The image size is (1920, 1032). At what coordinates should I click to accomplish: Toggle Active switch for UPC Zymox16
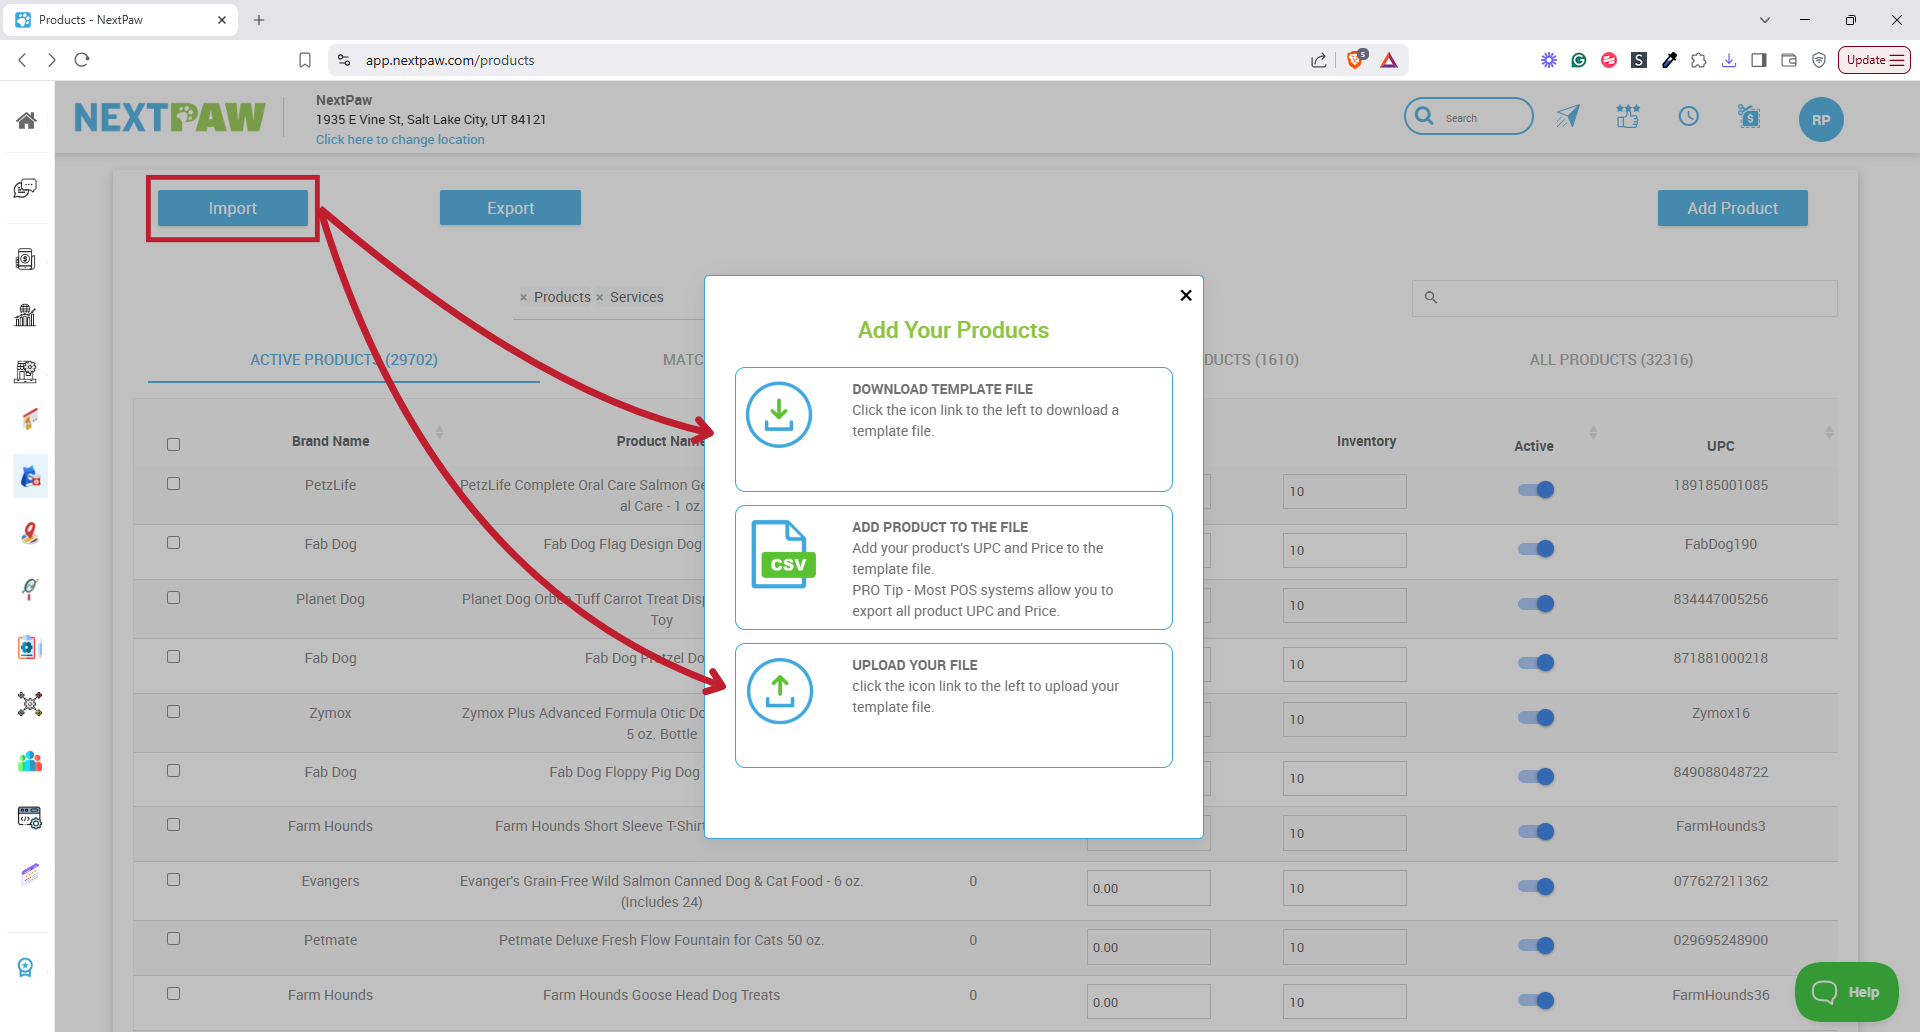(1535, 717)
